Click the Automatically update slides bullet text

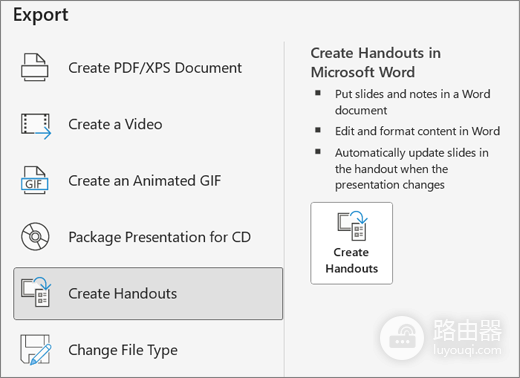[412, 169]
